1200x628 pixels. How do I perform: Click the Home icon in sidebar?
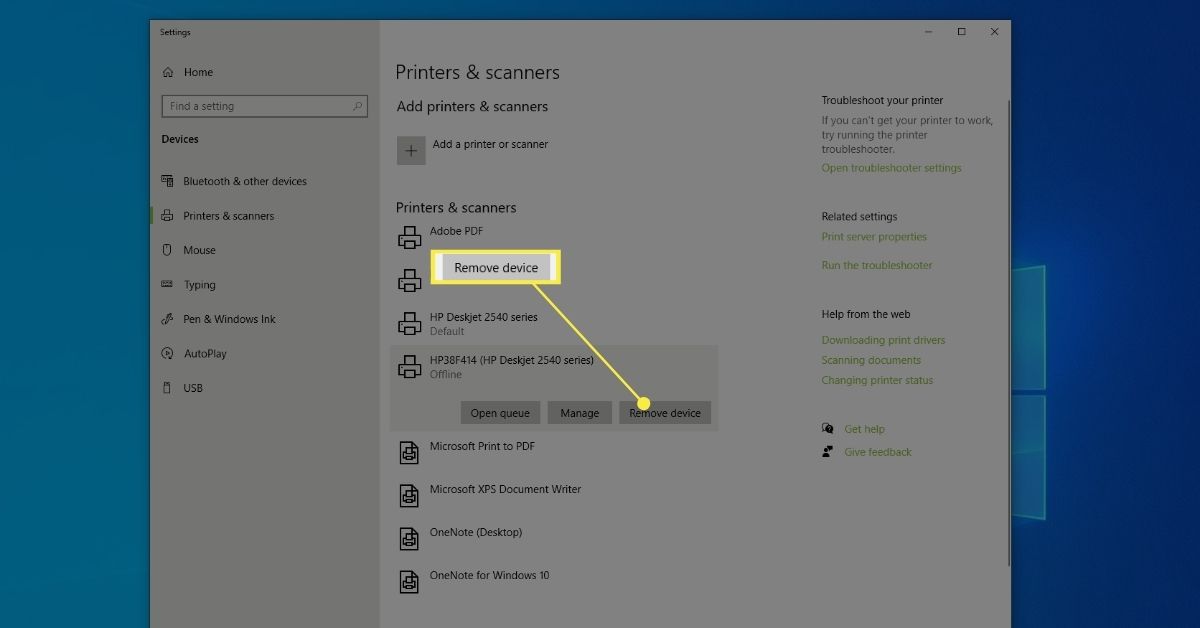167,72
